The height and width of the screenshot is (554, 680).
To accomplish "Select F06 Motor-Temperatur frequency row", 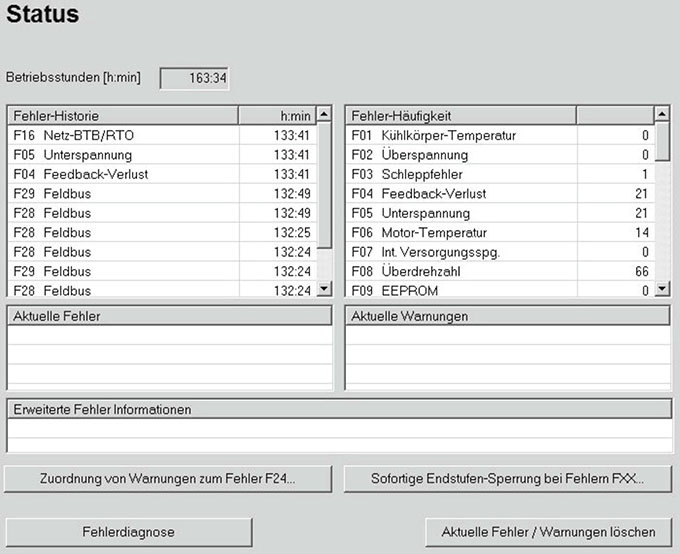I will tap(498, 232).
